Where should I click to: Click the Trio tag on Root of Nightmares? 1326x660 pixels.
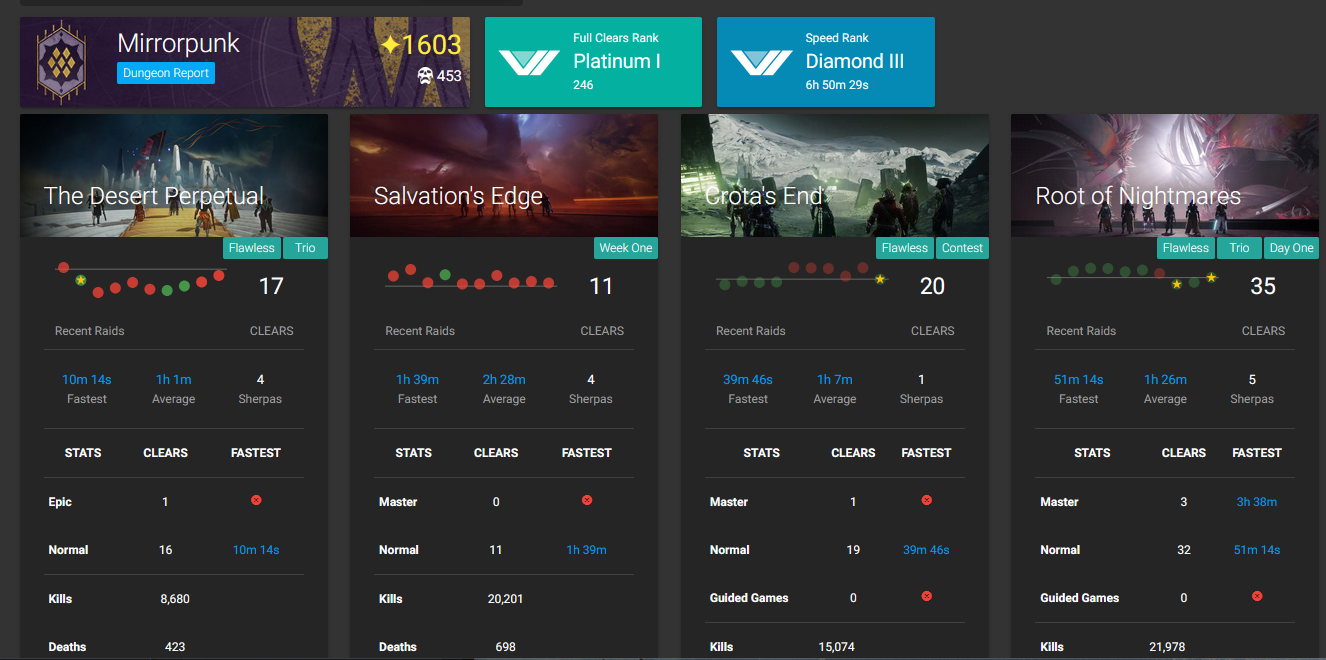click(1240, 248)
